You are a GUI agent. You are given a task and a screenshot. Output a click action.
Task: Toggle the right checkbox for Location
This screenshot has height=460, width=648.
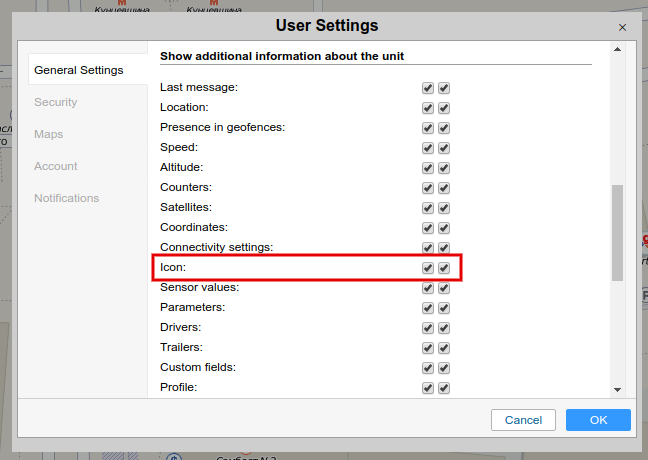pos(444,108)
